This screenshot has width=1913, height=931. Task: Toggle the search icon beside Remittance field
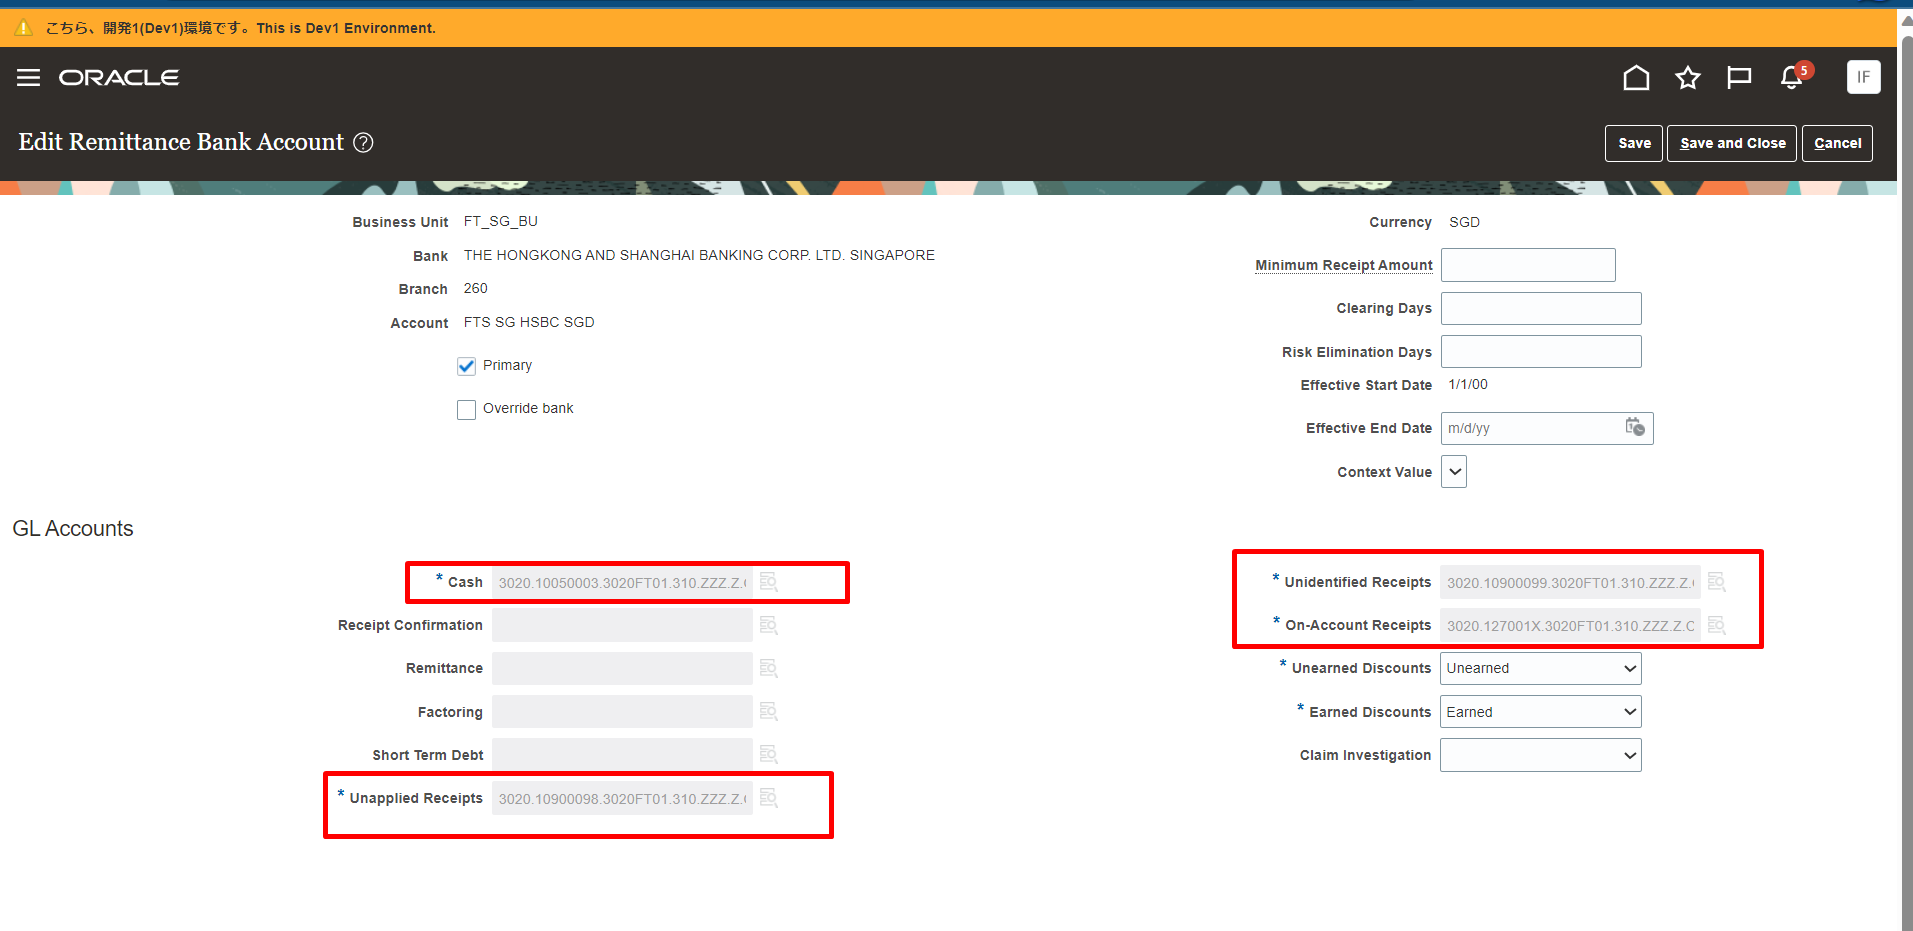tap(768, 668)
